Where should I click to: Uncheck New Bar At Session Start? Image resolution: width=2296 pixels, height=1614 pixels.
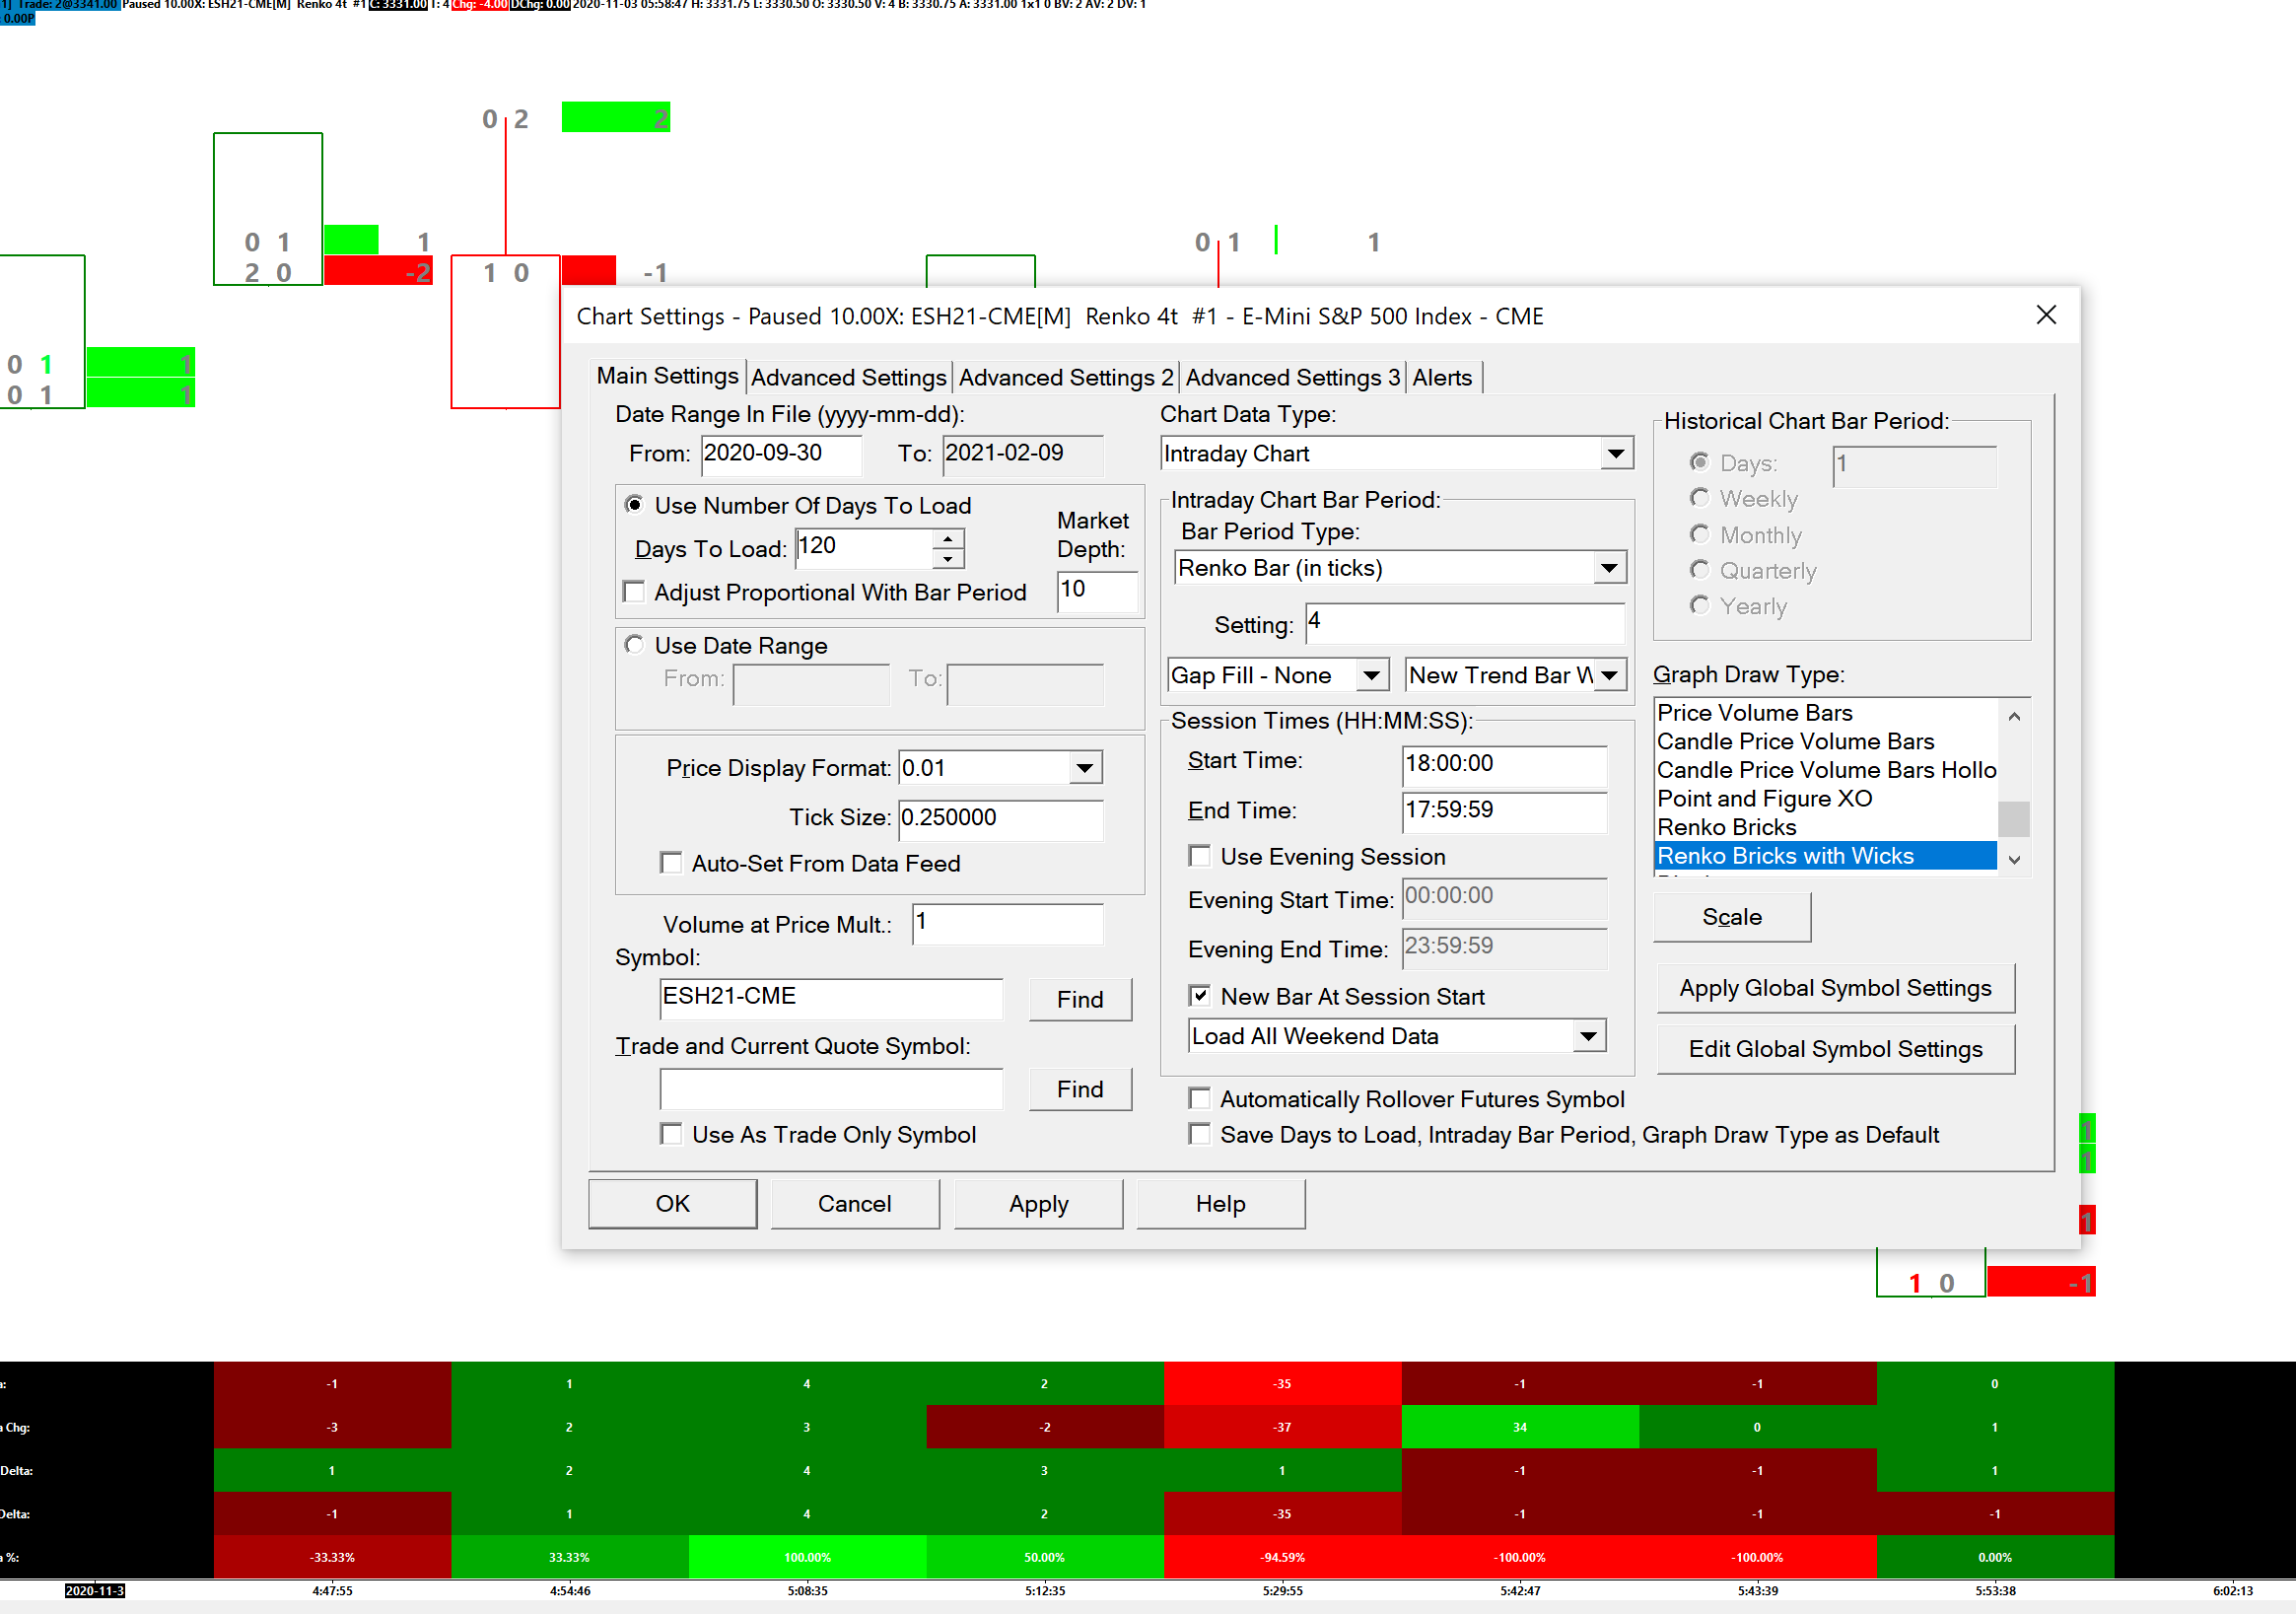click(x=1199, y=996)
